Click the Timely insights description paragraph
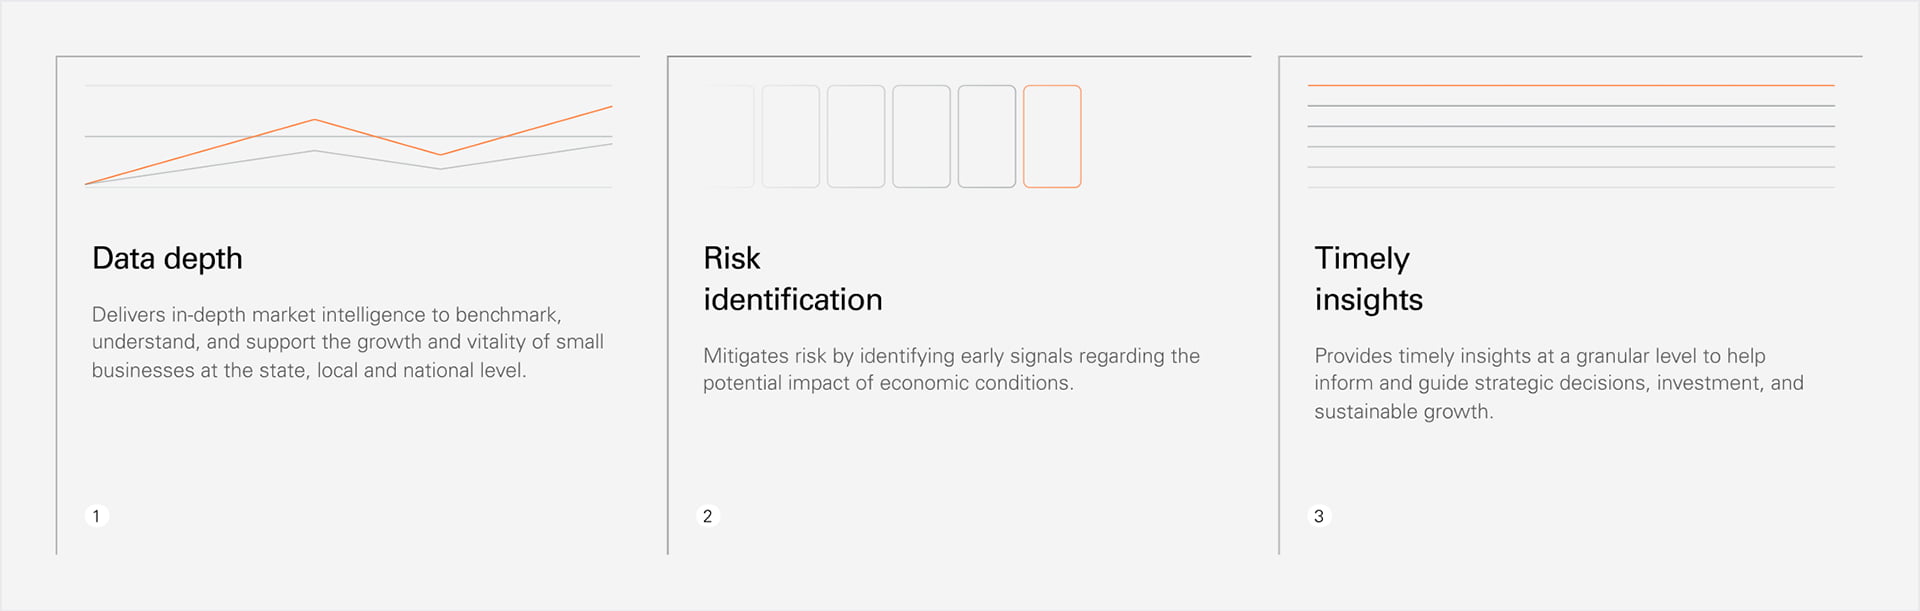1920x611 pixels. tap(1558, 383)
